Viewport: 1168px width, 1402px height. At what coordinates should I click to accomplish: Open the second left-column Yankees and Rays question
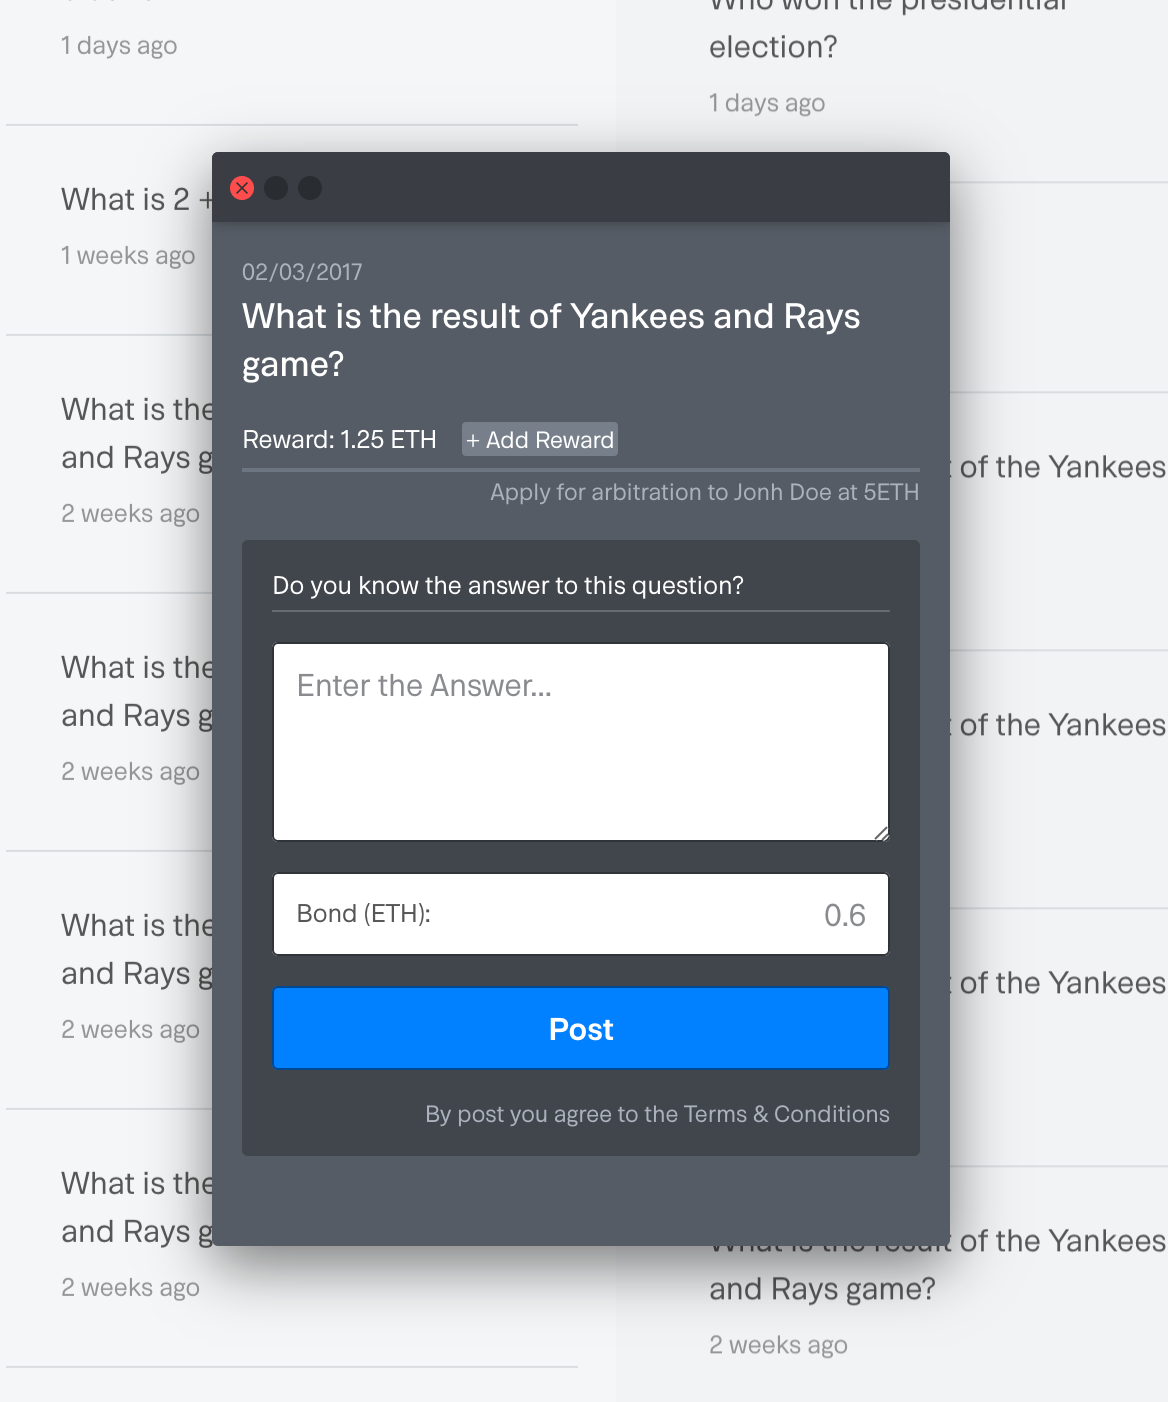137,691
